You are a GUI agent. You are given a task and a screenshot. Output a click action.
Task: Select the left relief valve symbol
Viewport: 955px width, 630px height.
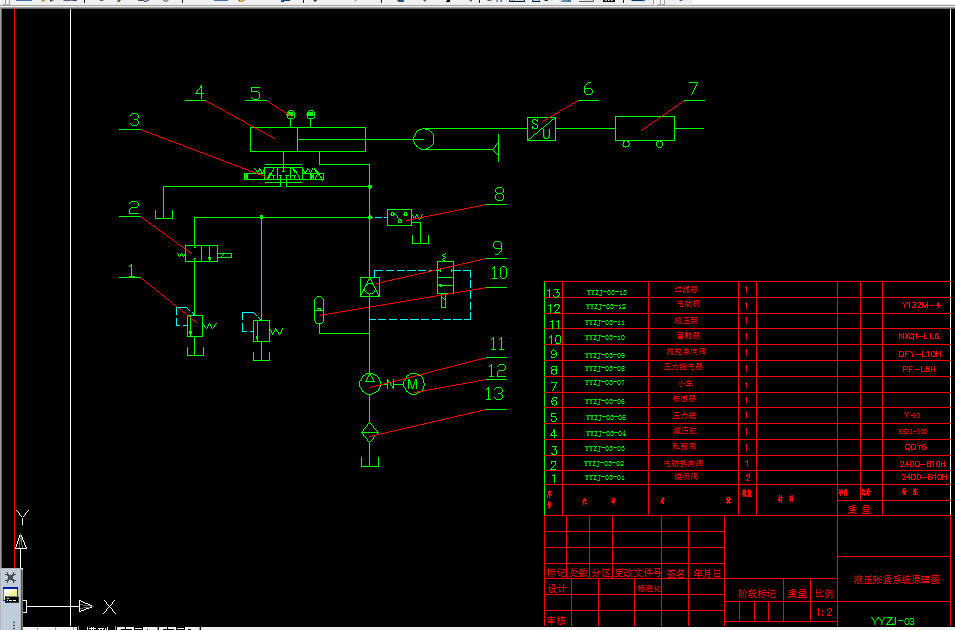(x=195, y=325)
